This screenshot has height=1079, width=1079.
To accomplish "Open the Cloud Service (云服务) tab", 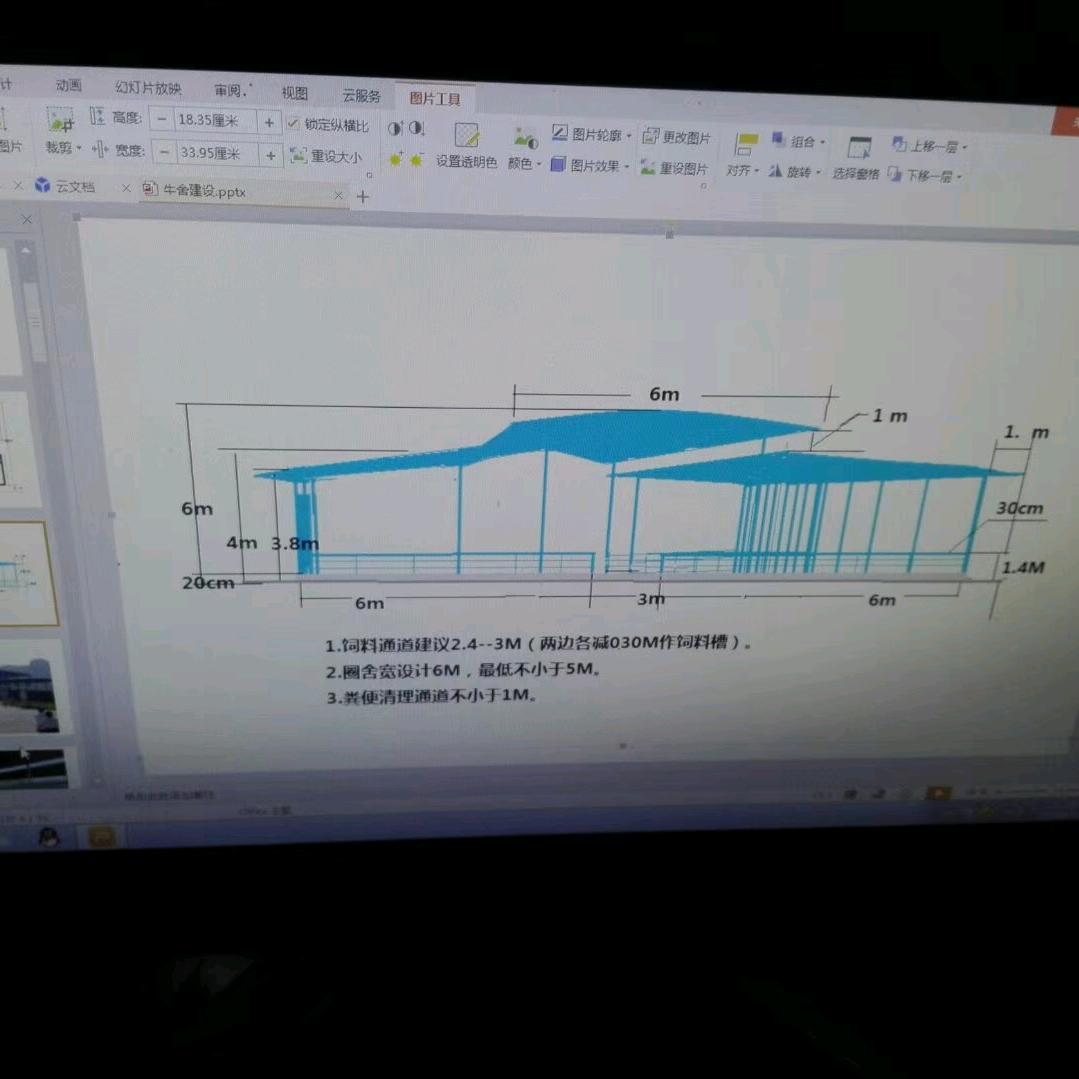I will tap(361, 96).
